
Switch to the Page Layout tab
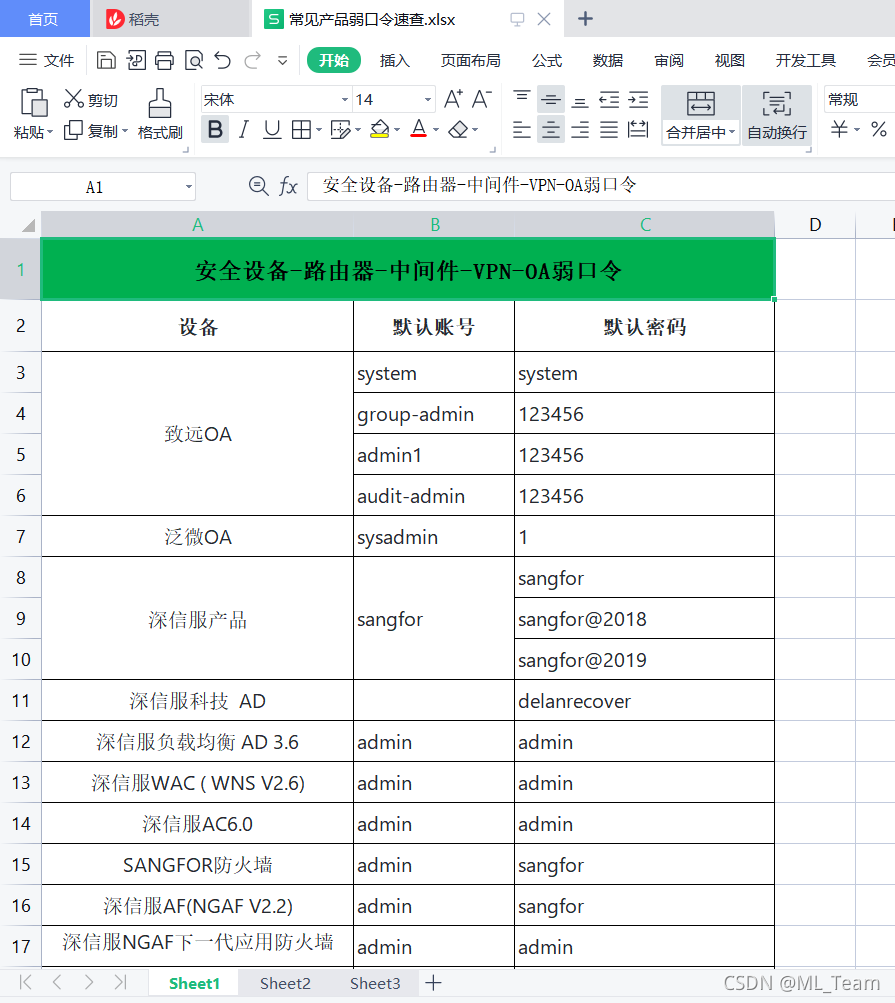pyautogui.click(x=470, y=60)
